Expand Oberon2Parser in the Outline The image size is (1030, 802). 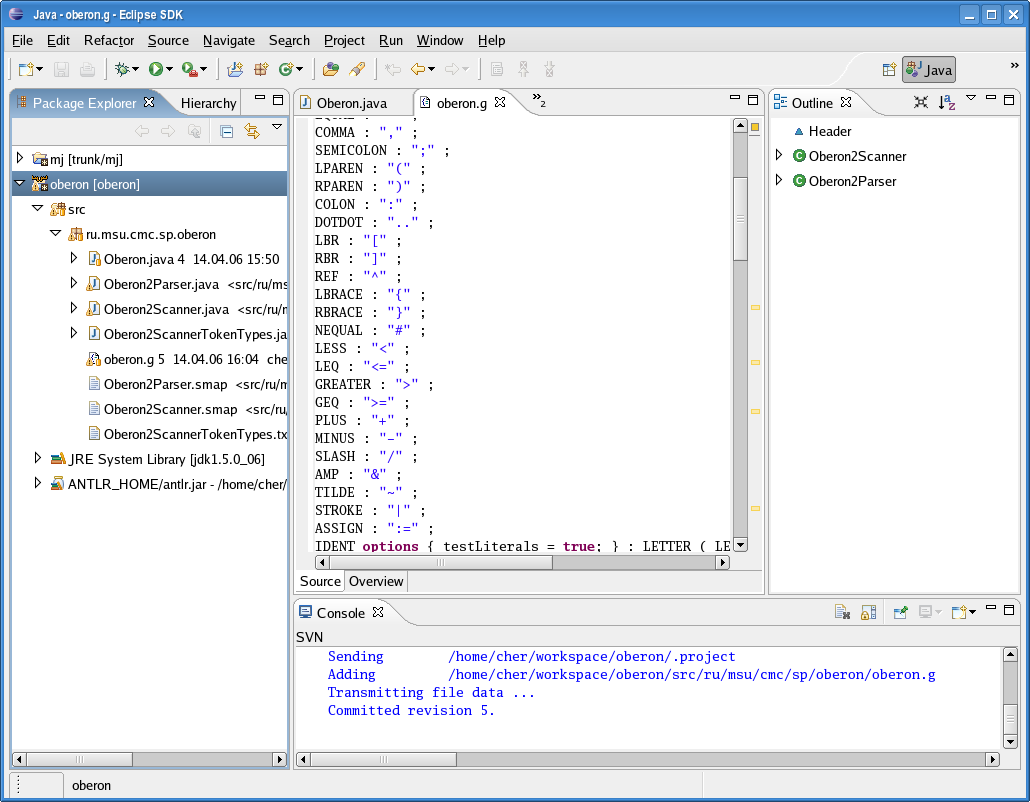[779, 180]
